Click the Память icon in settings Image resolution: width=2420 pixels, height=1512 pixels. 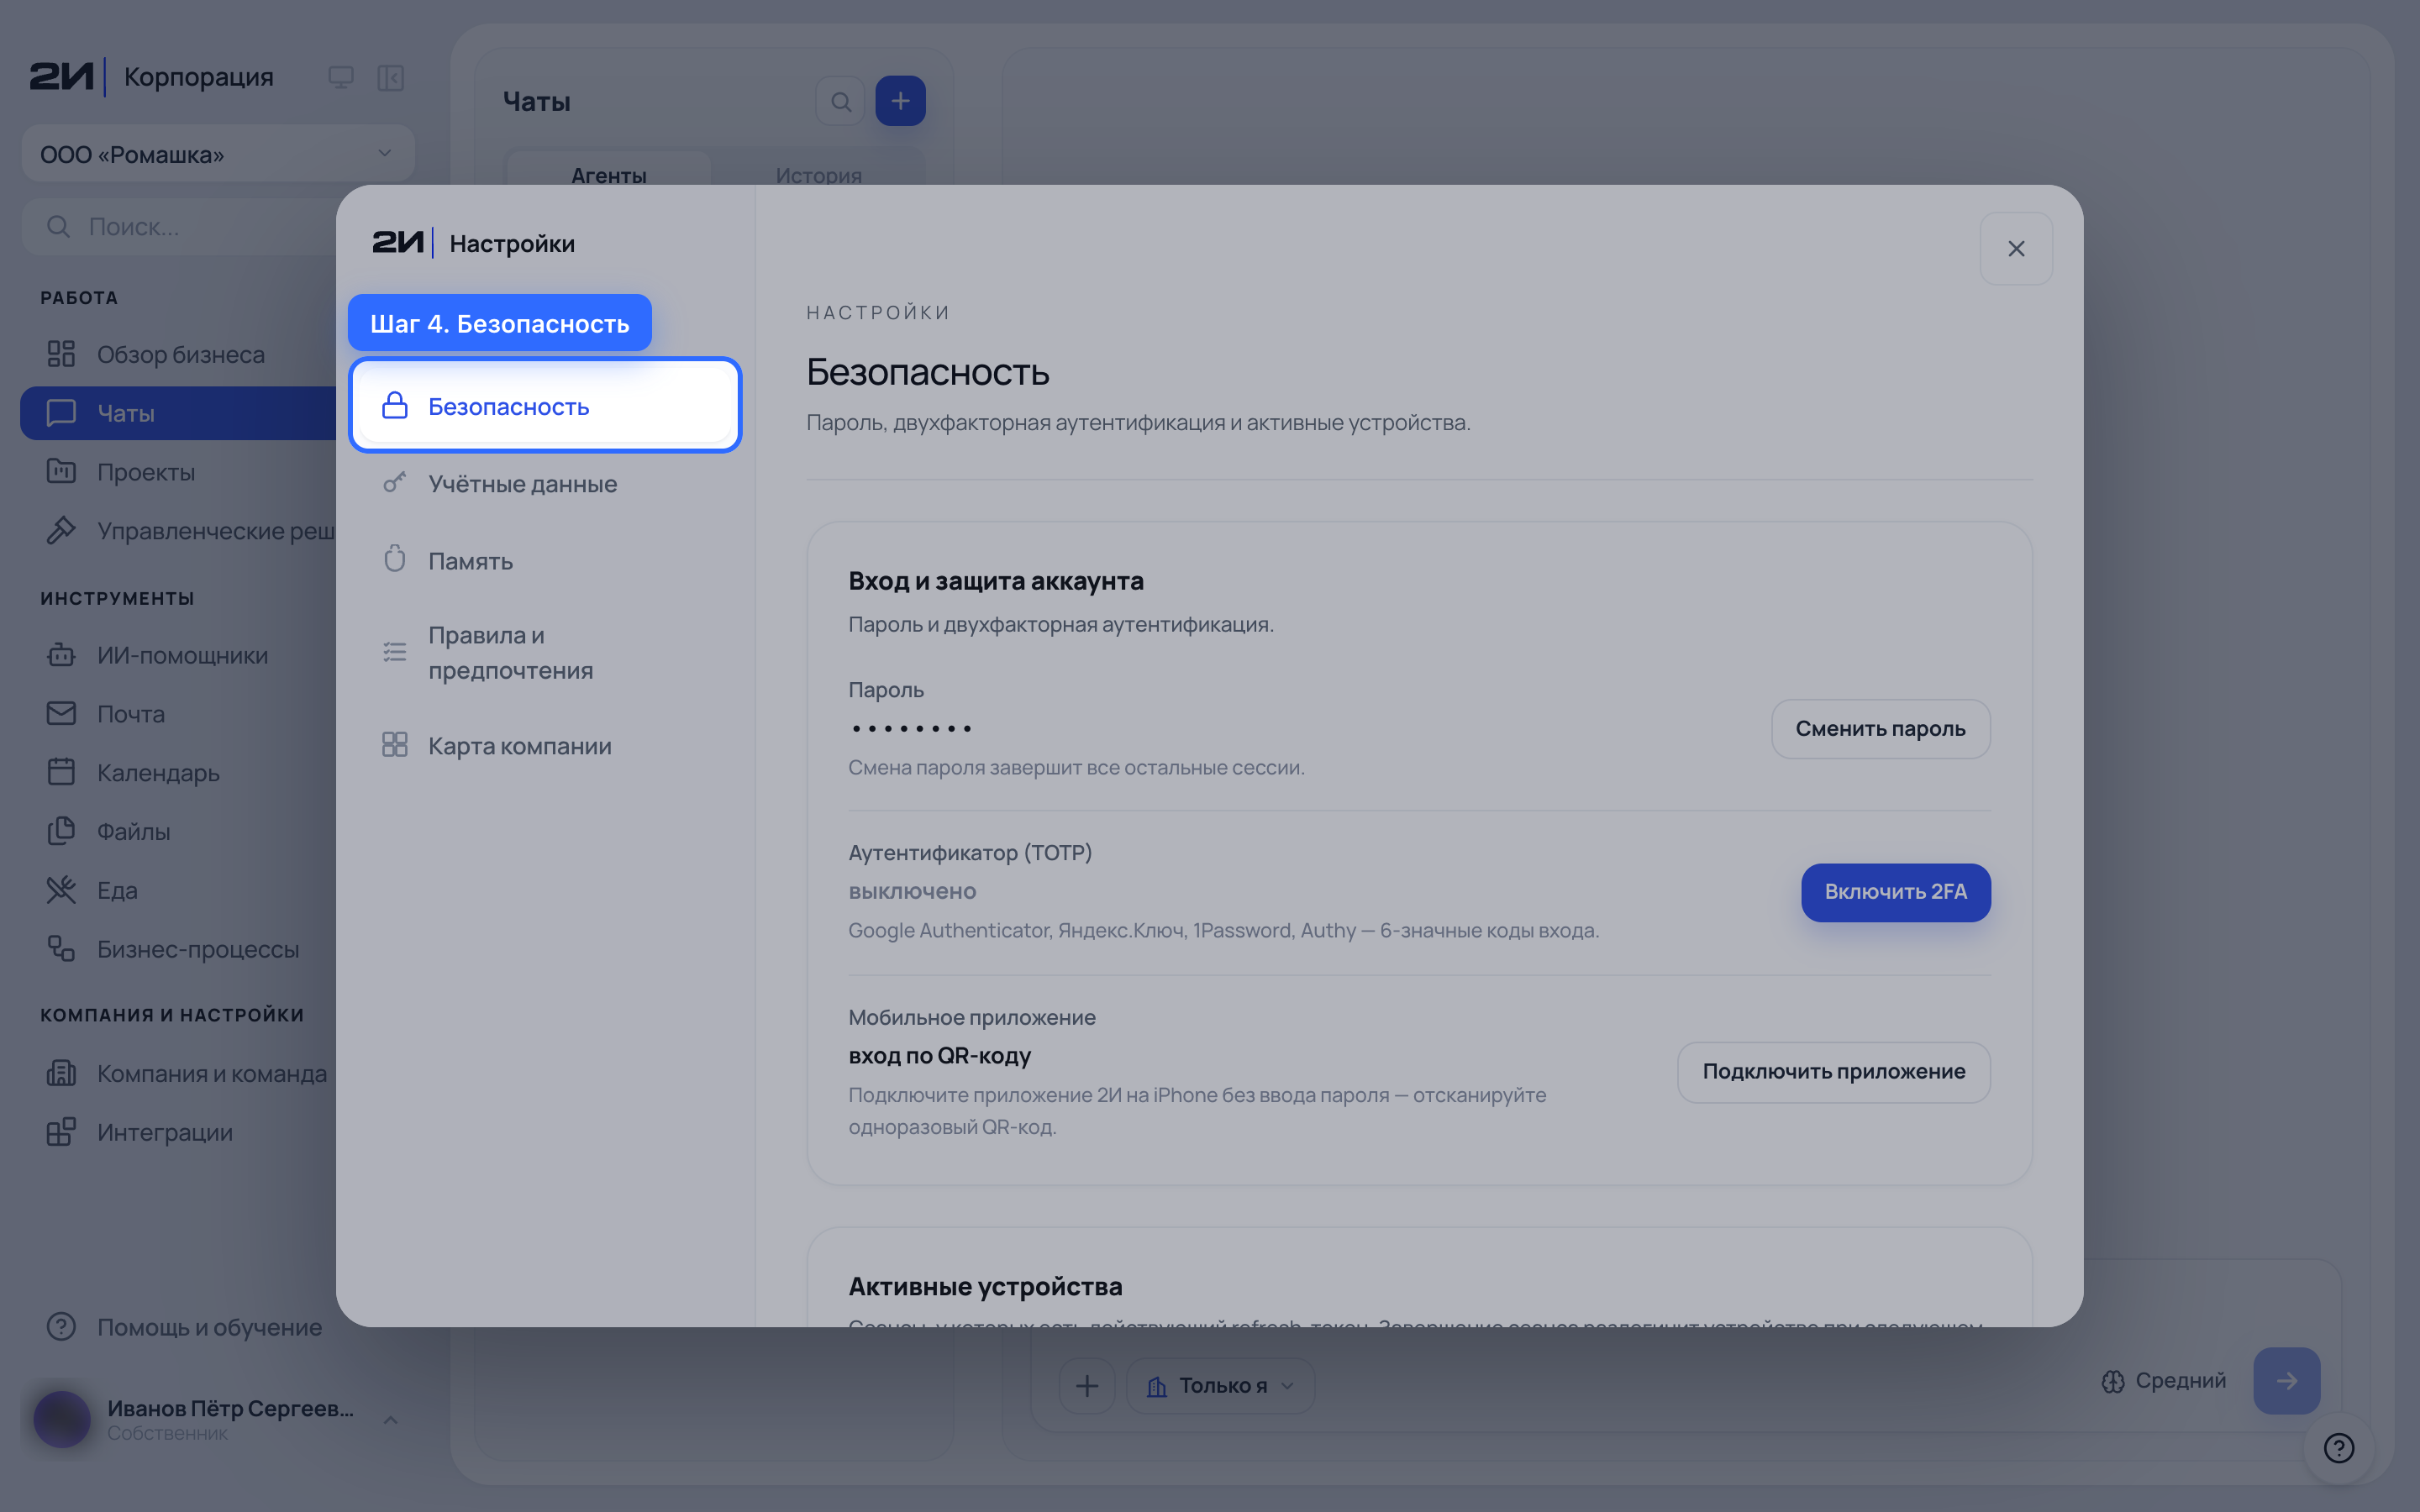tap(395, 558)
